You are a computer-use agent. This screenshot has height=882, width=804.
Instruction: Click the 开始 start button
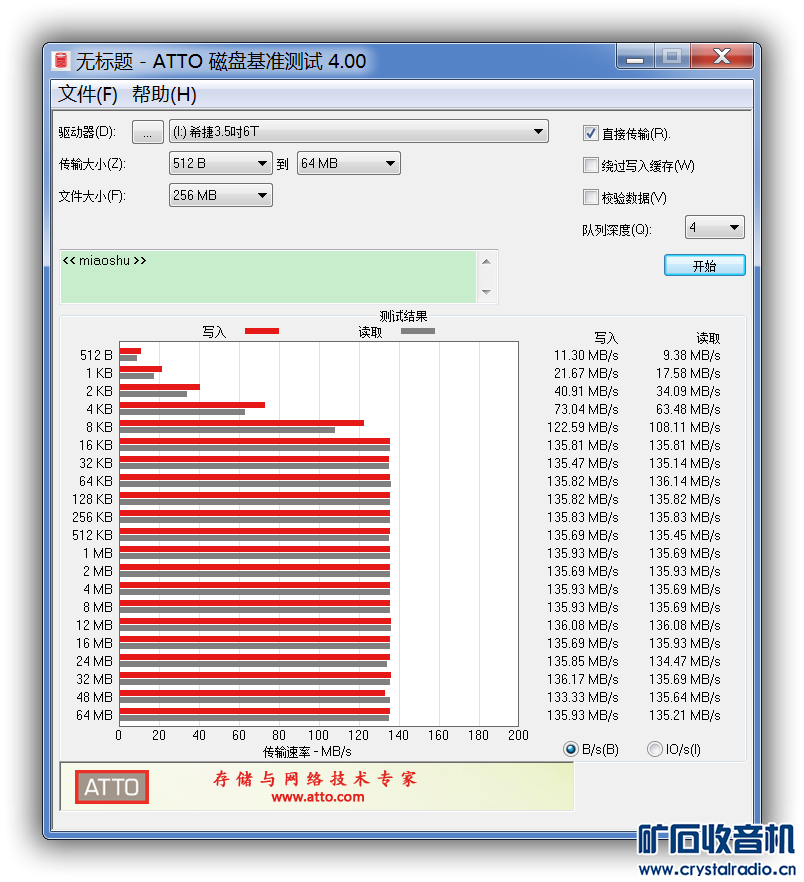(x=704, y=266)
